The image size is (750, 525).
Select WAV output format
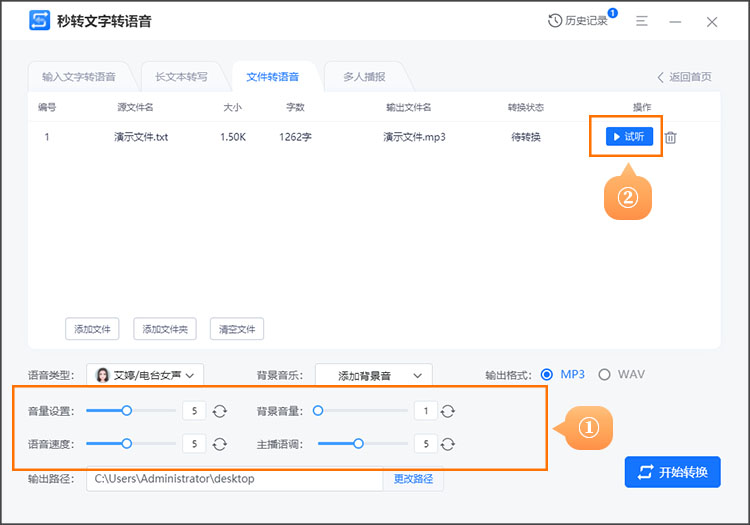coord(604,374)
